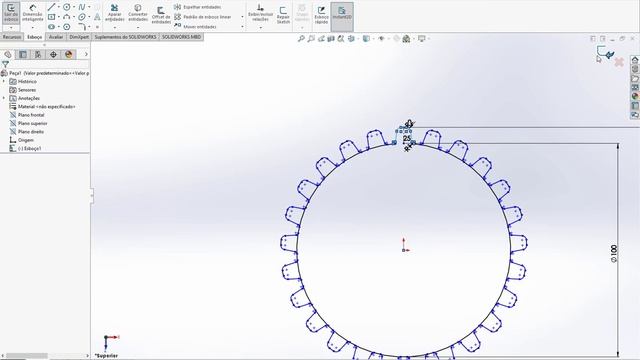This screenshot has height=360, width=640.
Task: Open the Exibir/excluir relações dropdown arrow
Action: [260, 27]
